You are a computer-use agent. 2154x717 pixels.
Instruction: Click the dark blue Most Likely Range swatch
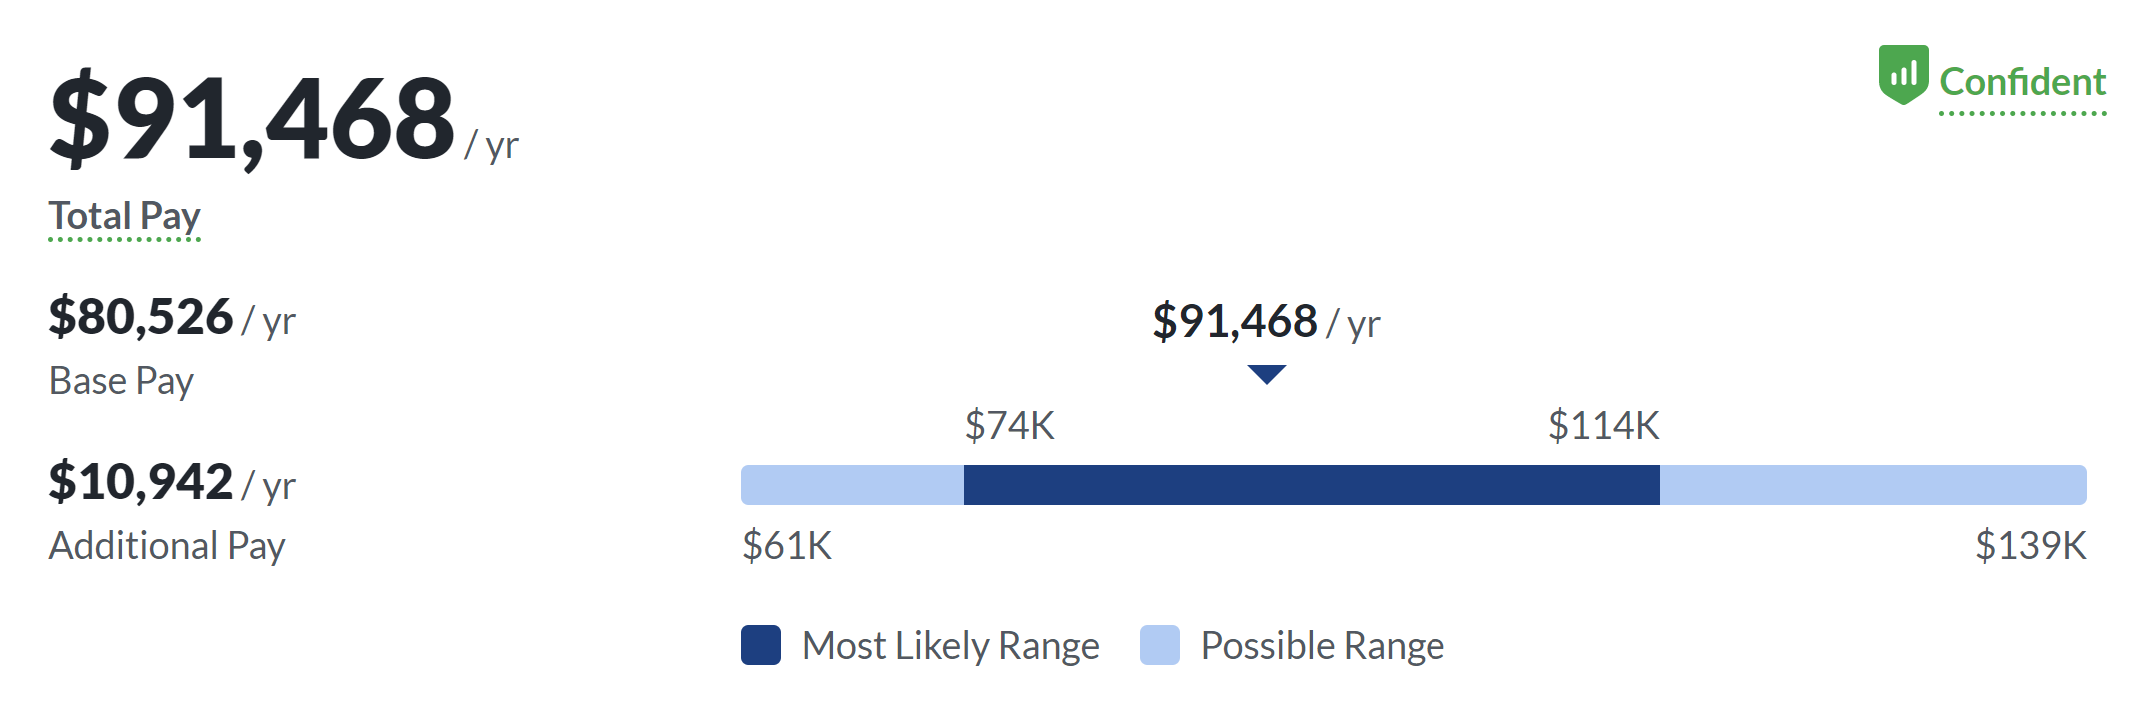[x=761, y=645]
